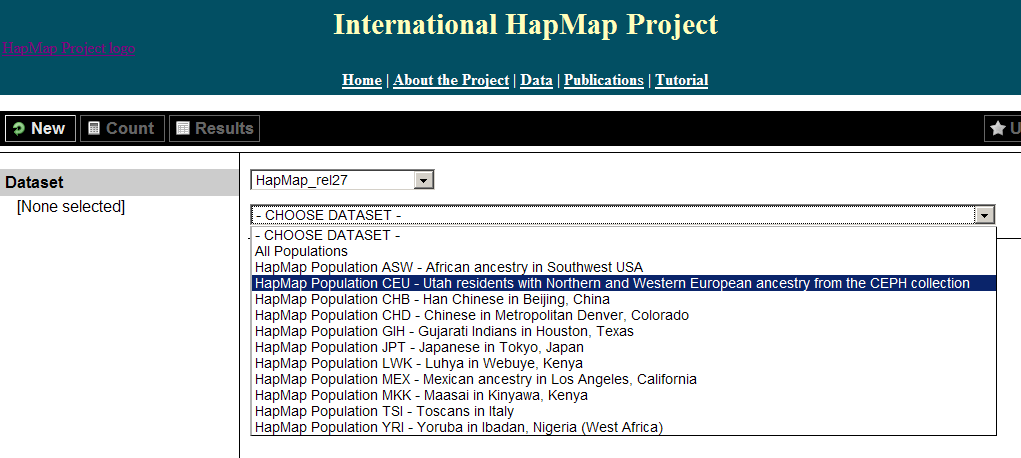Image resolution: width=1021 pixels, height=458 pixels.
Task: Select HapMap Population MEX Los Angeles
Action: 623,379
